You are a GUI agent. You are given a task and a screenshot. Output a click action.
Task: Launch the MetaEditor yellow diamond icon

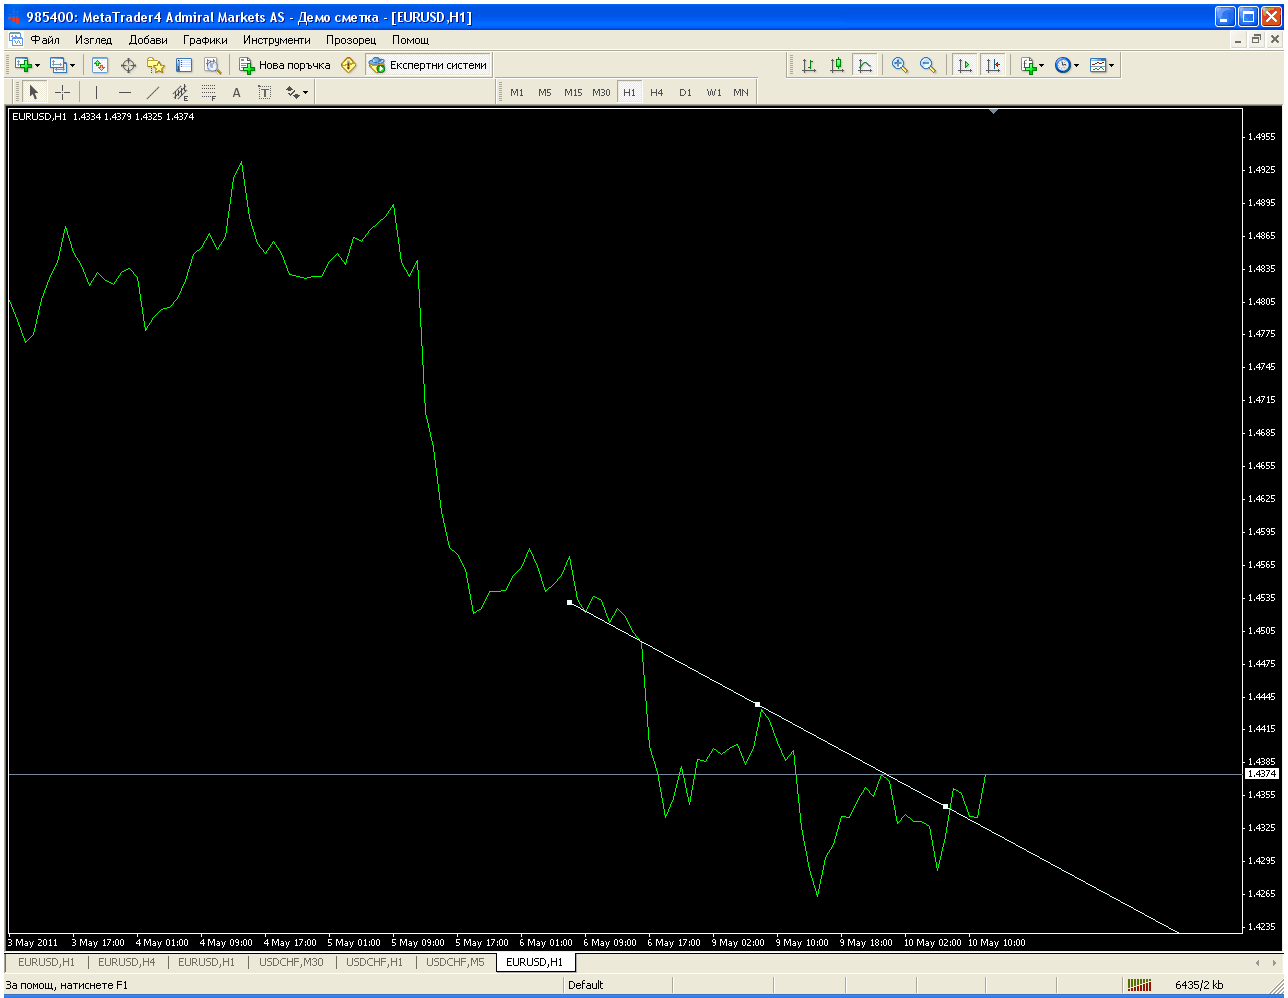point(348,65)
